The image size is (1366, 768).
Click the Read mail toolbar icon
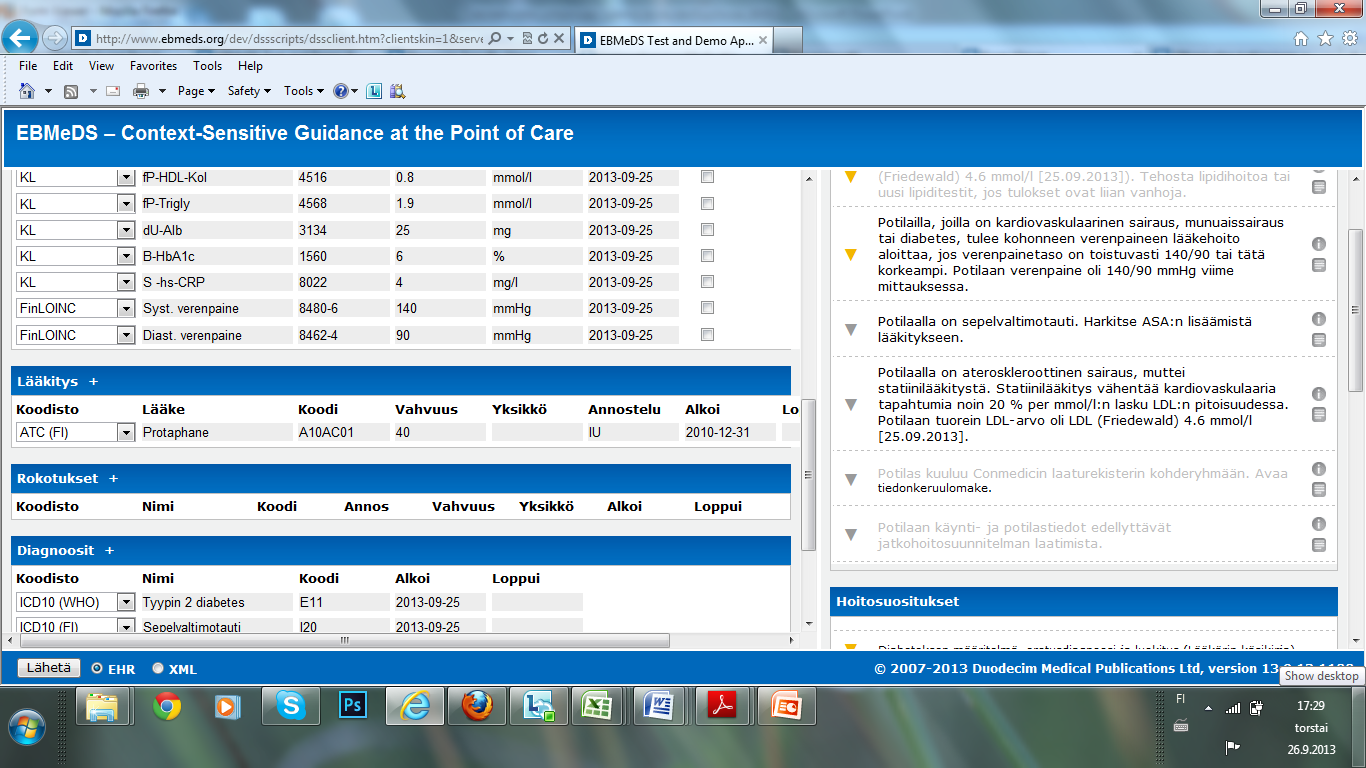point(113,91)
